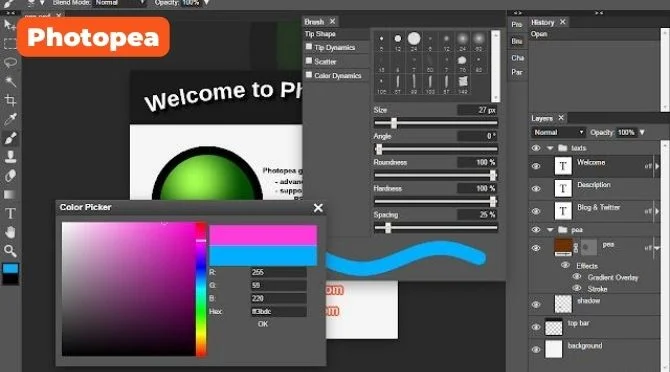This screenshot has height=372, width=670.
Task: Click the Hardness slider handle
Action: point(493,202)
